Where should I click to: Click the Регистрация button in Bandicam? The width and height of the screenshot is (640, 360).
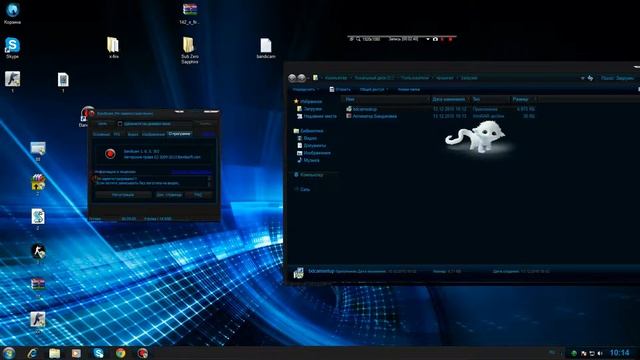coord(123,195)
